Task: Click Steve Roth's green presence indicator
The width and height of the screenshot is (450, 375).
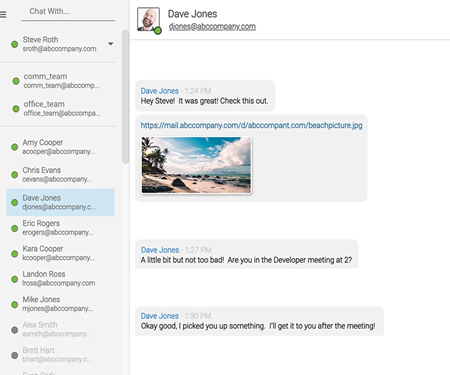Action: 14,44
